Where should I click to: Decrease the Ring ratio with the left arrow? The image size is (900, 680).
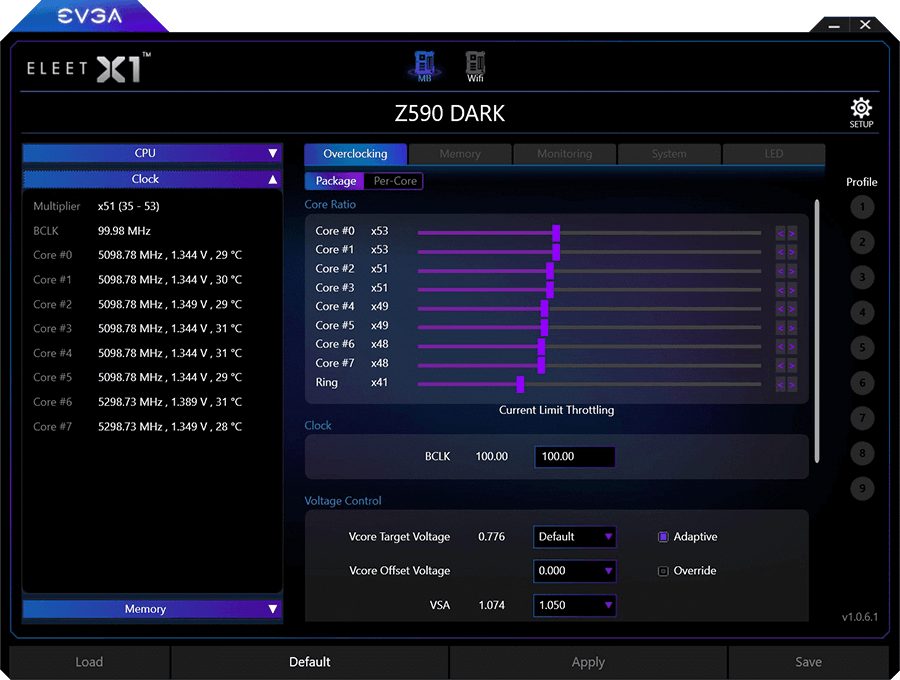point(781,383)
